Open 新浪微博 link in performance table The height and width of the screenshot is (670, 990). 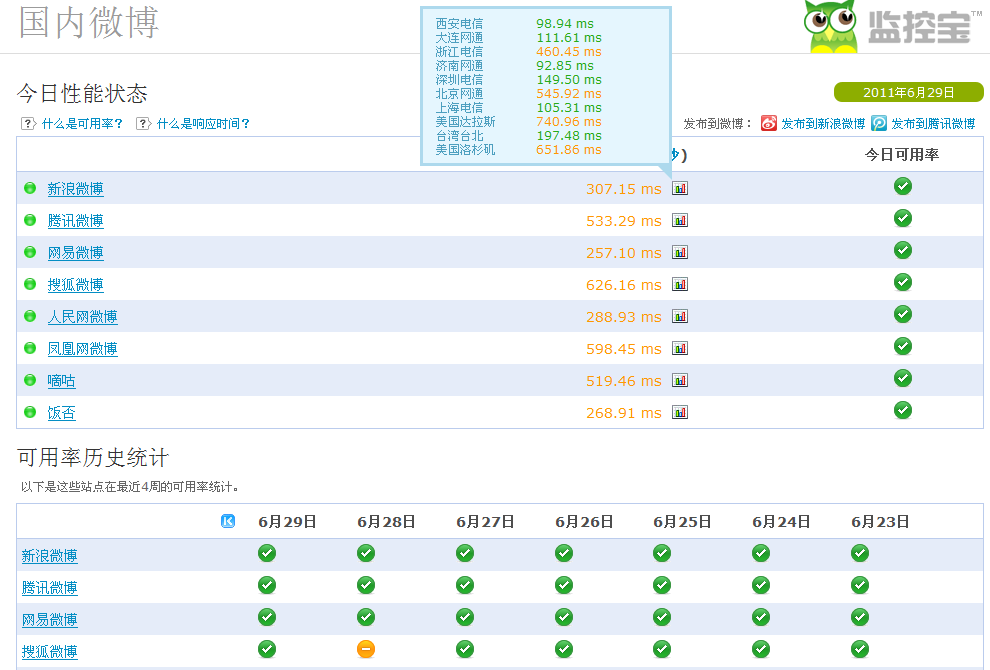tap(75, 189)
